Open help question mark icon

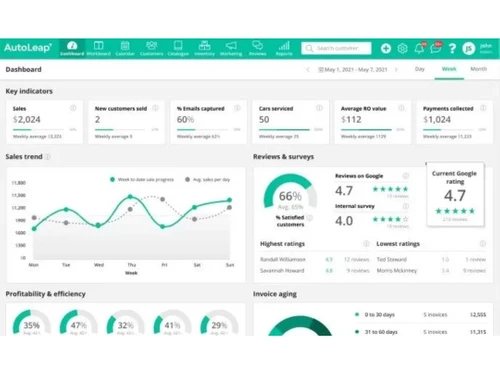(452, 49)
